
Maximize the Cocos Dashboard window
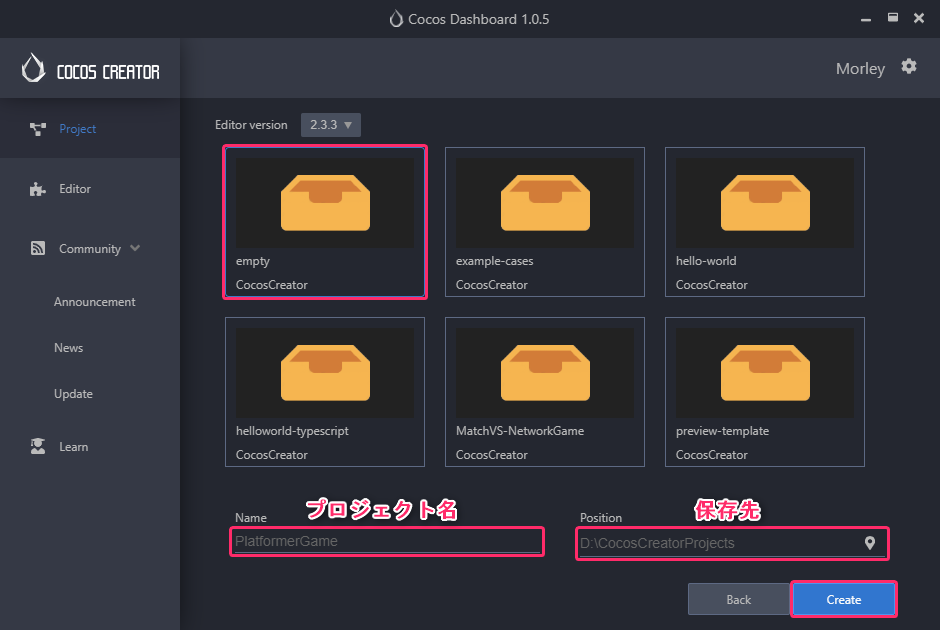(893, 17)
